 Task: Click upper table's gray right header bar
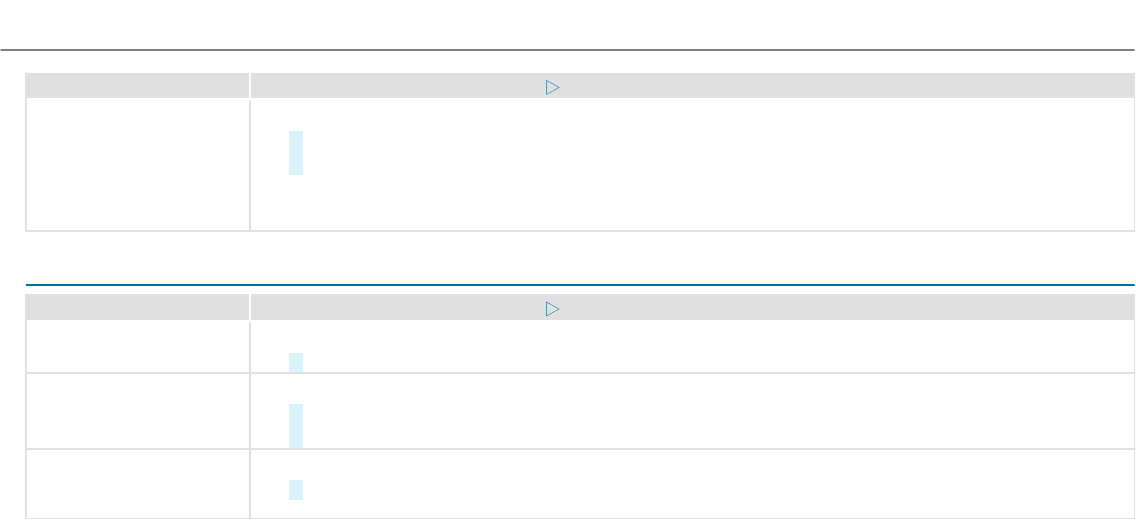point(800,87)
